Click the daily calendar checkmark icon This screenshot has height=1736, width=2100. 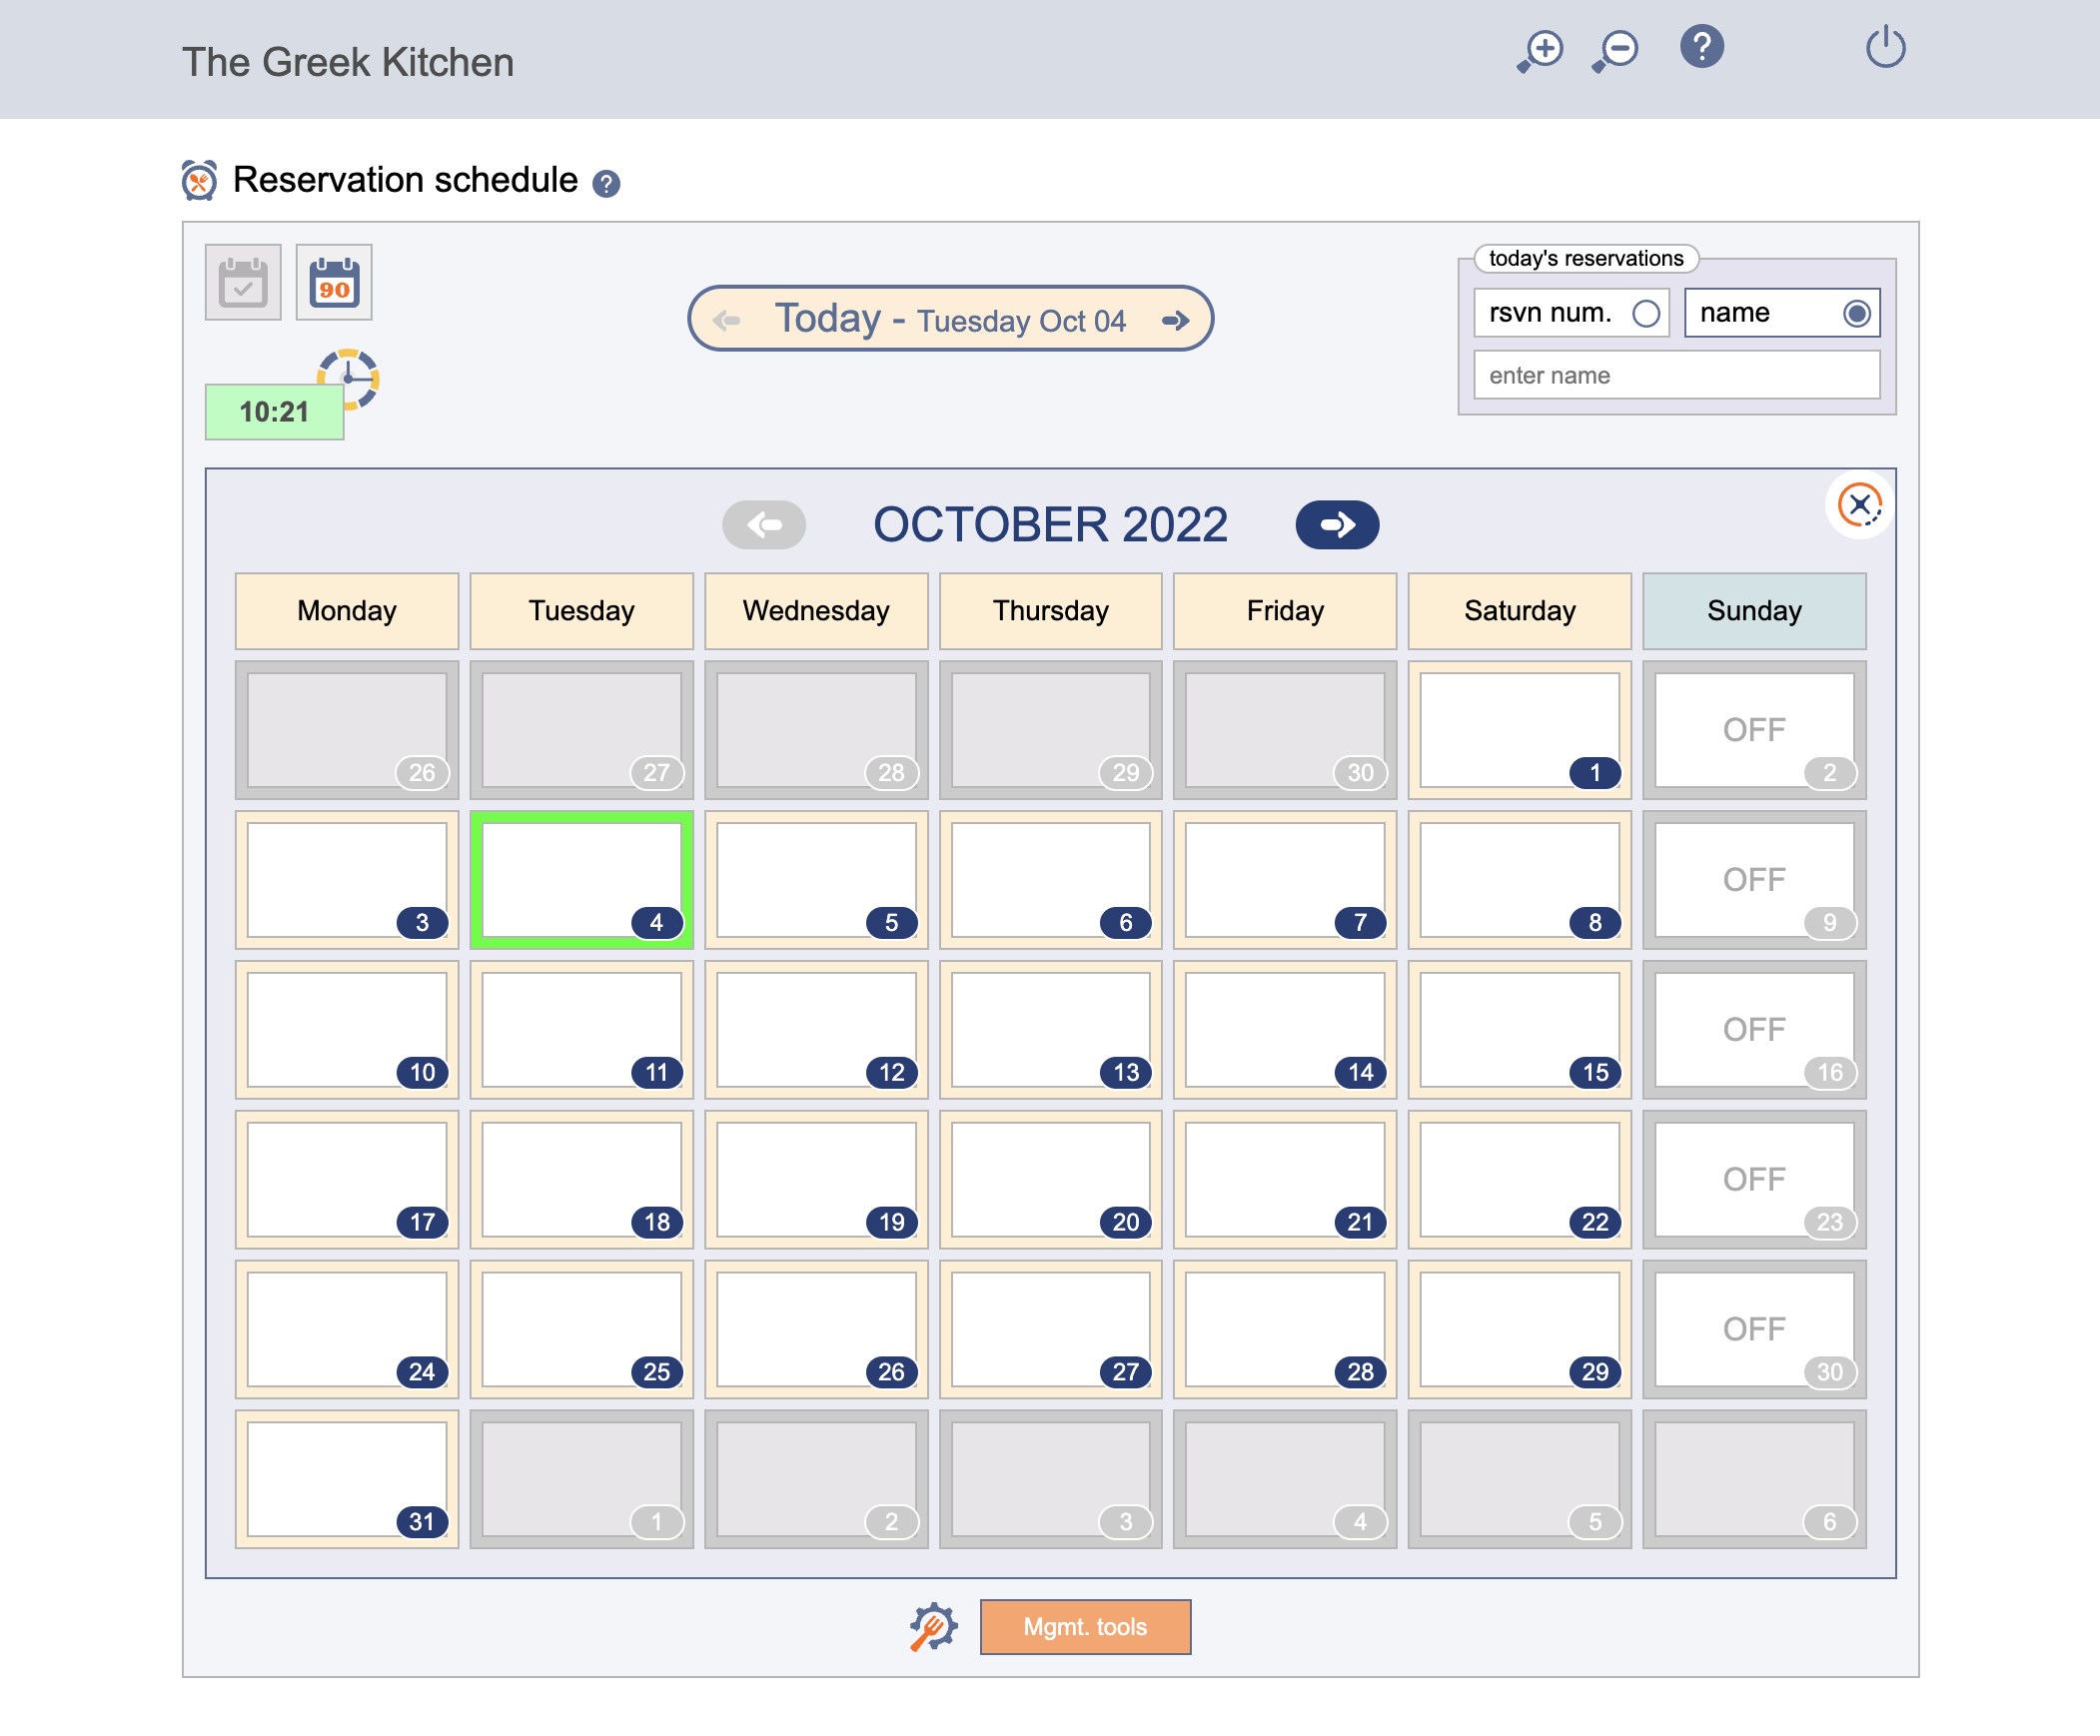pos(243,283)
